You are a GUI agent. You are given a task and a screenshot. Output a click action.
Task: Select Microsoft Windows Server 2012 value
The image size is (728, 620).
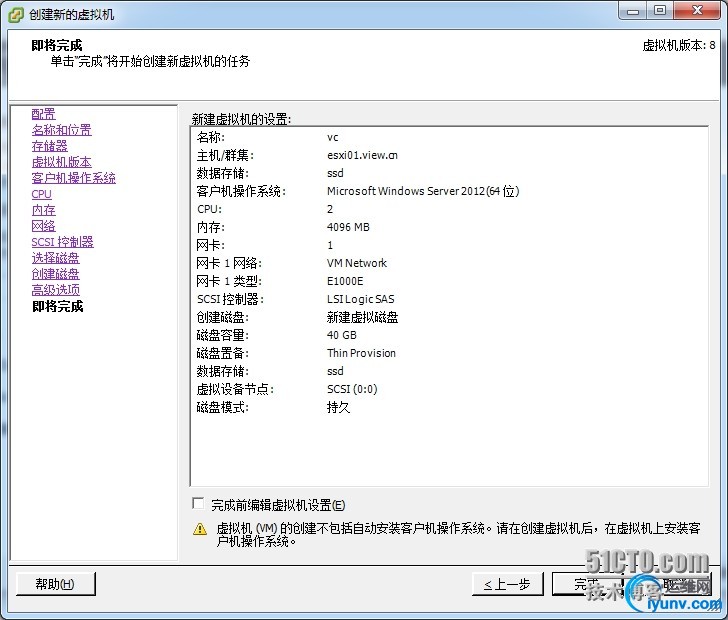(423, 191)
